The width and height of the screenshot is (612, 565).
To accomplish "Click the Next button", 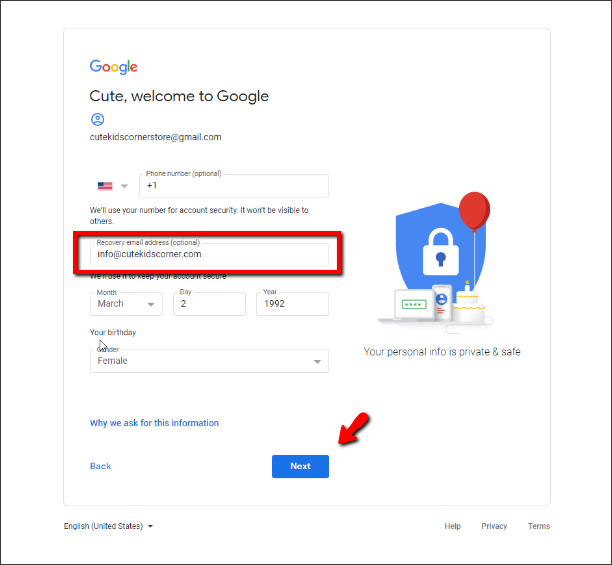I will pyautogui.click(x=300, y=466).
